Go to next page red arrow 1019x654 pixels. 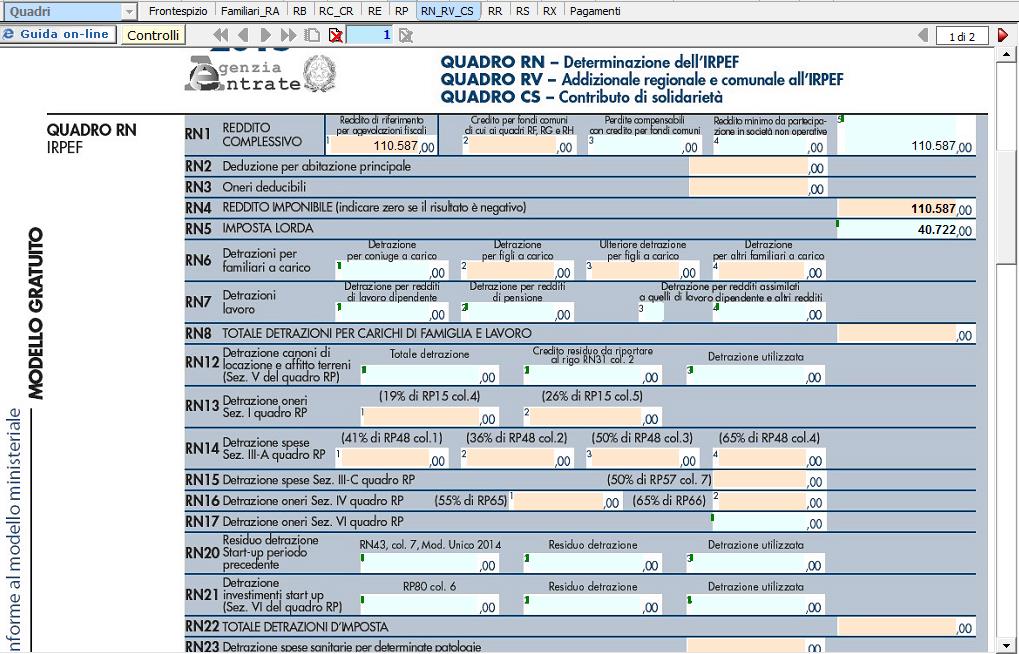click(1003, 35)
